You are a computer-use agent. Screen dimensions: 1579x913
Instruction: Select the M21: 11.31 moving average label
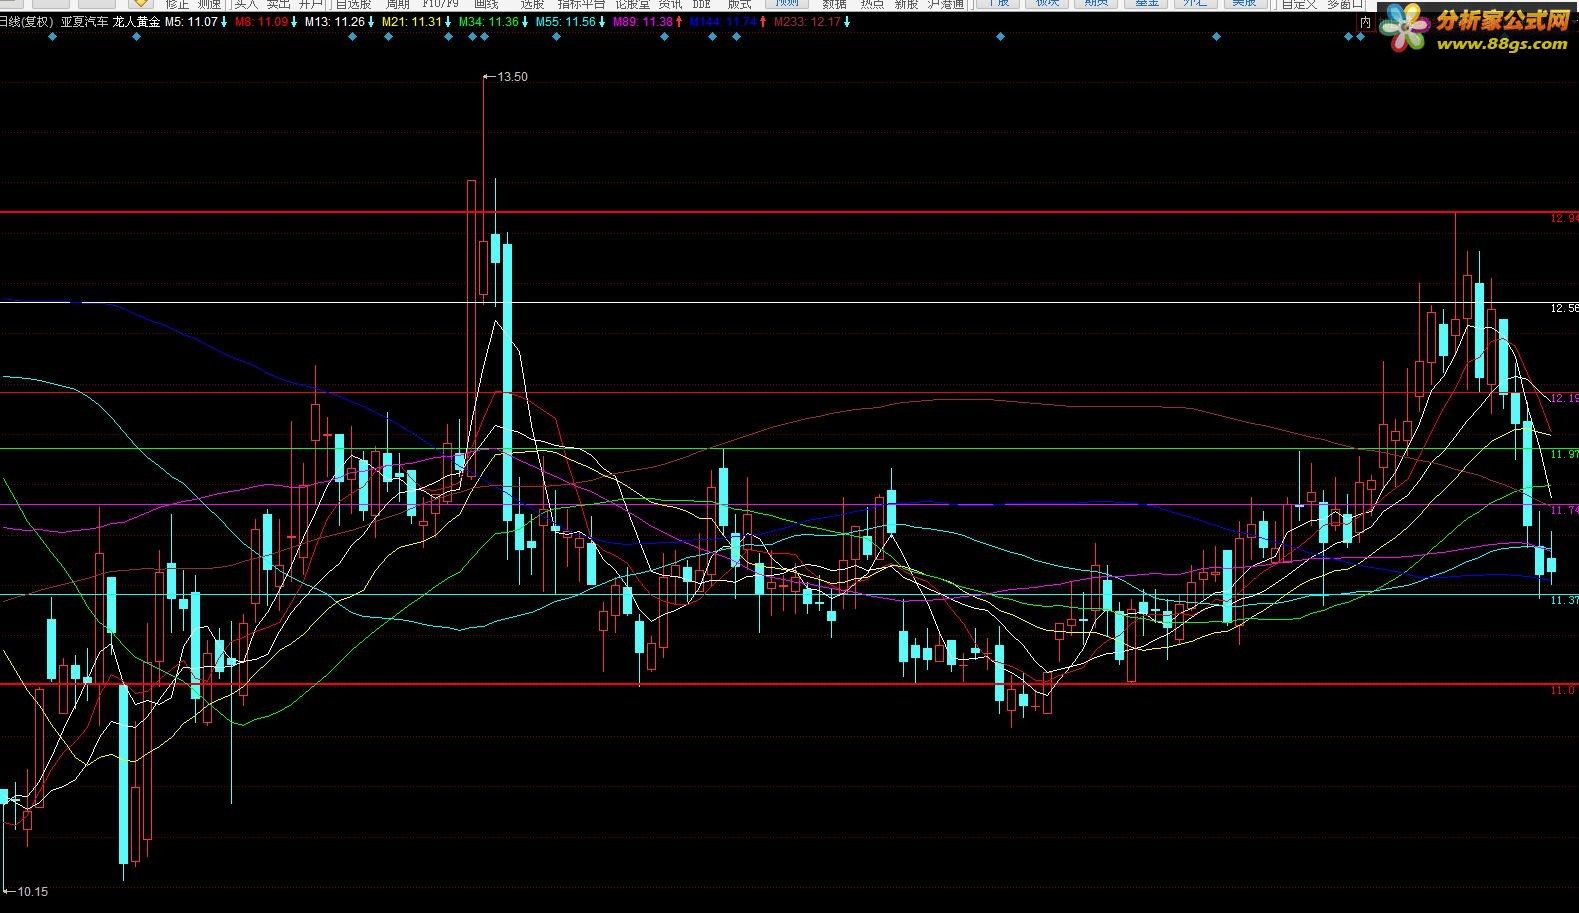412,21
